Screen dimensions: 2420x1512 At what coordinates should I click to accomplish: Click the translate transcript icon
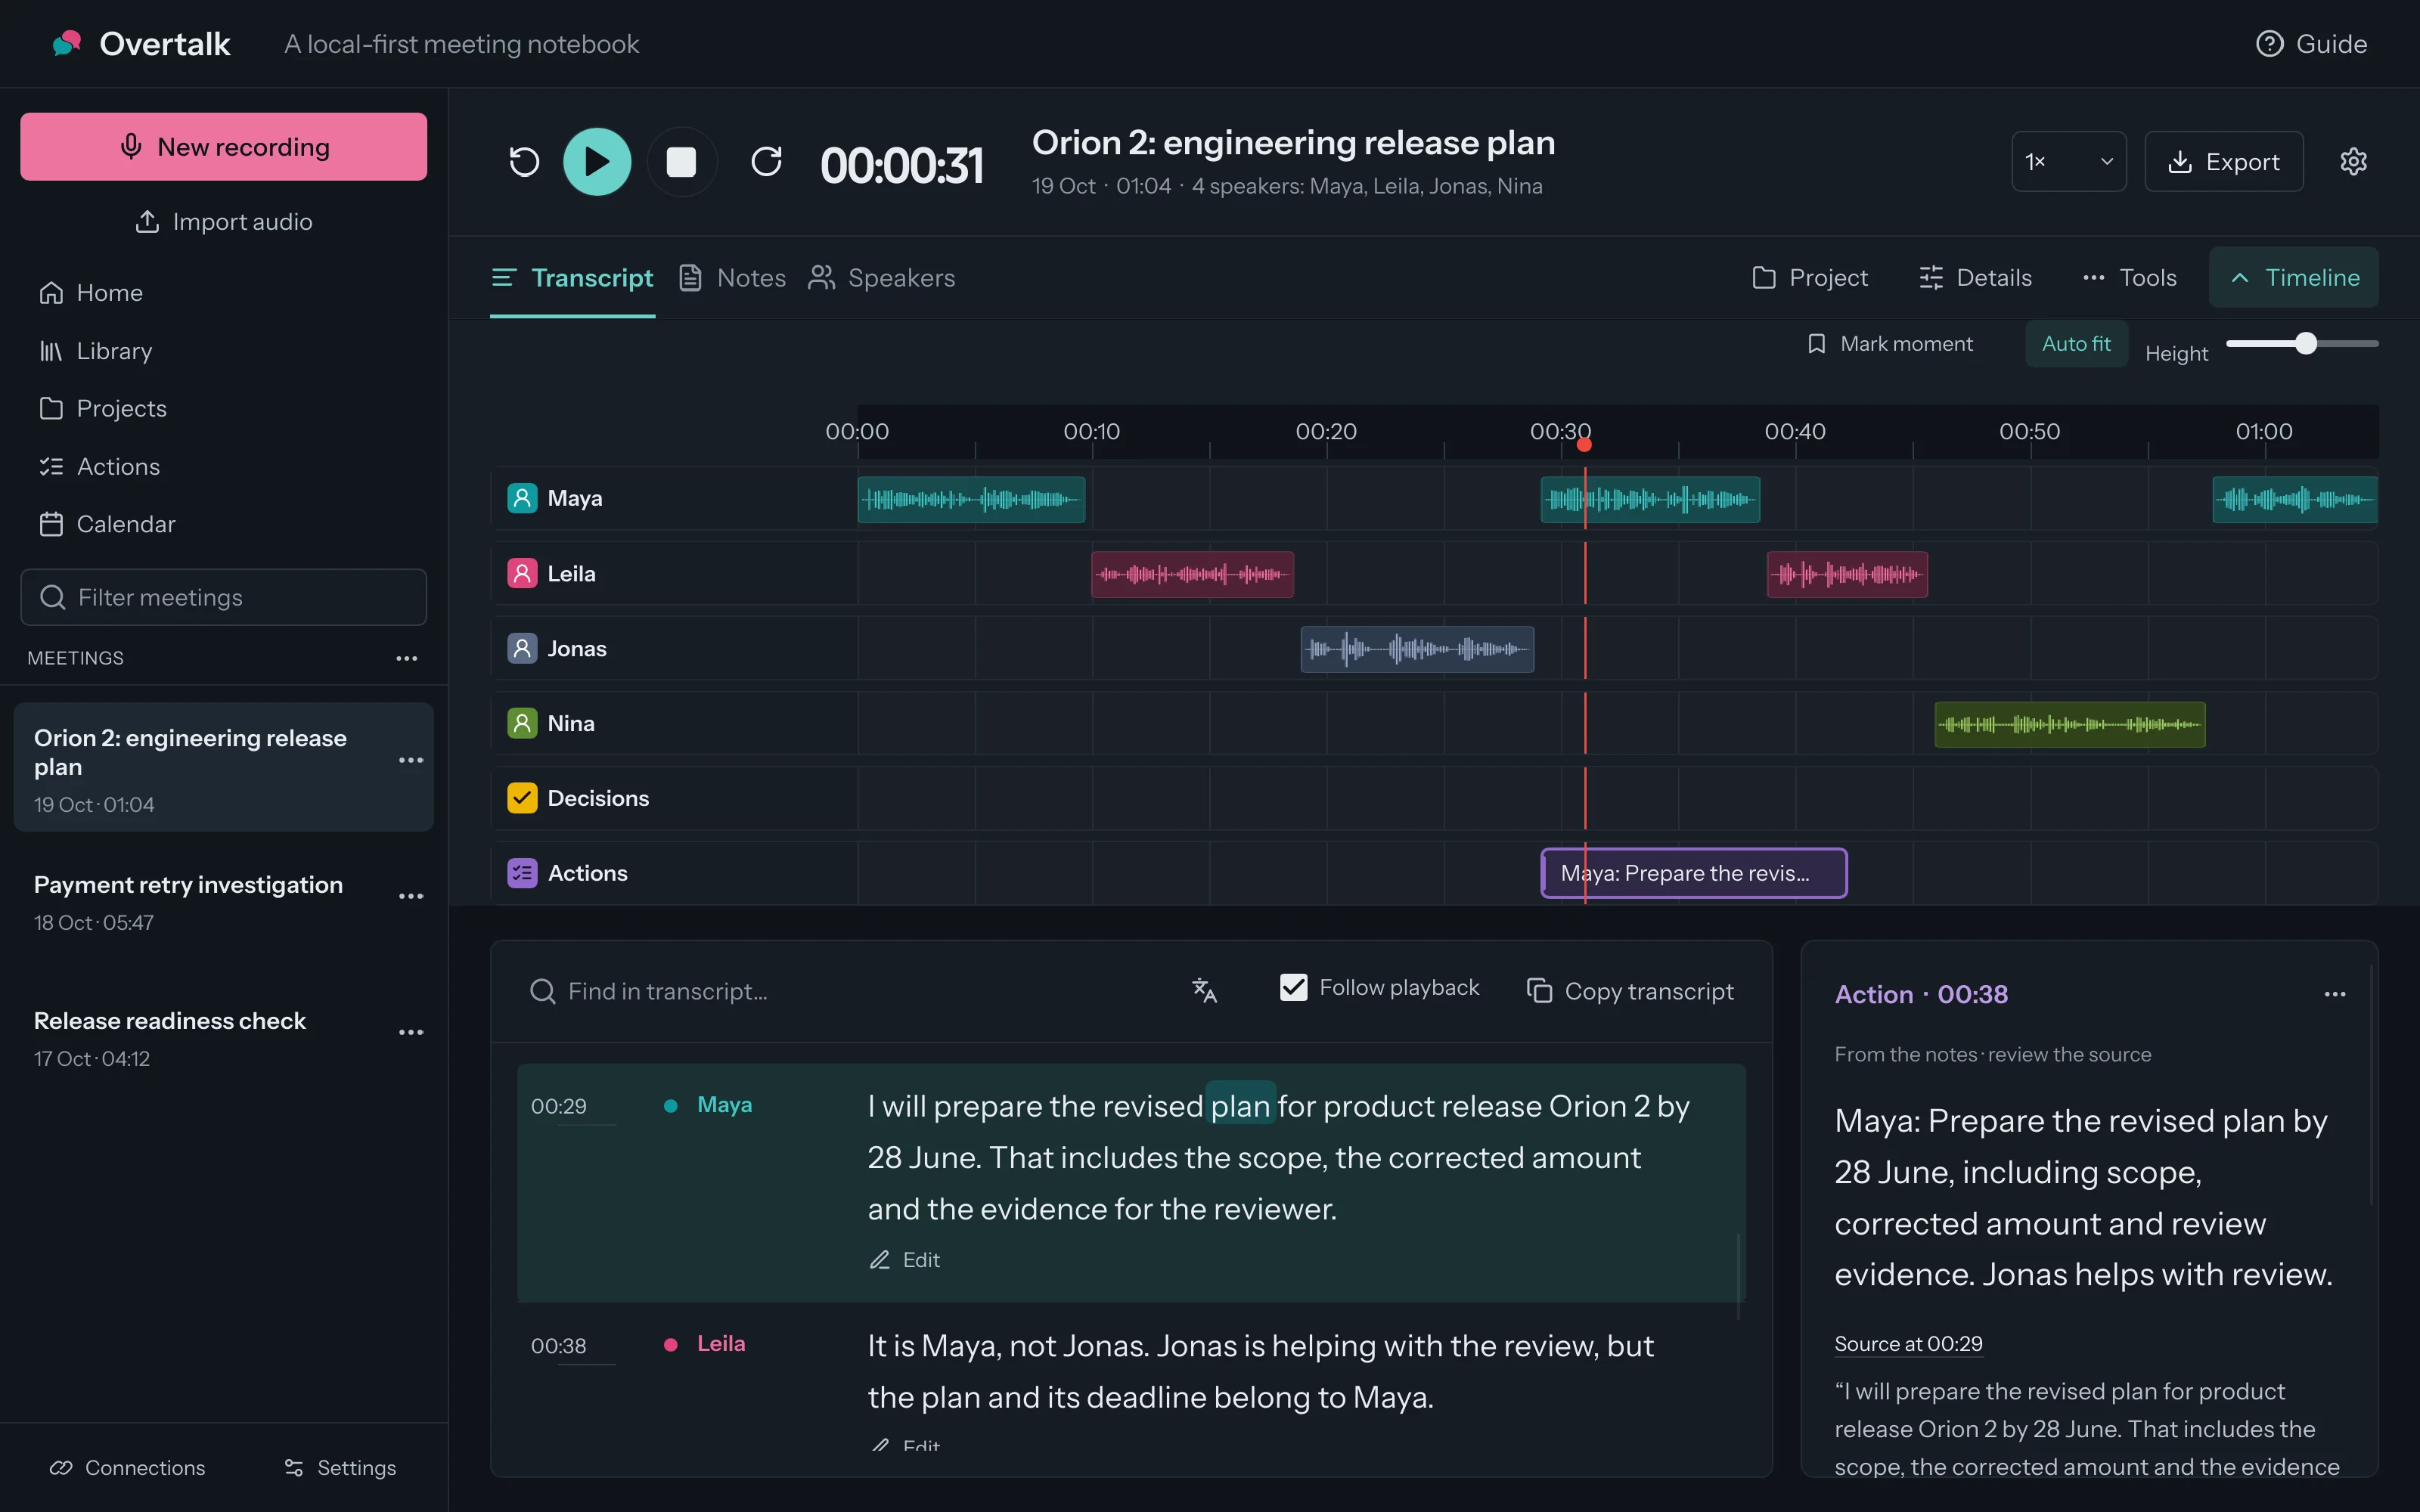tap(1204, 990)
